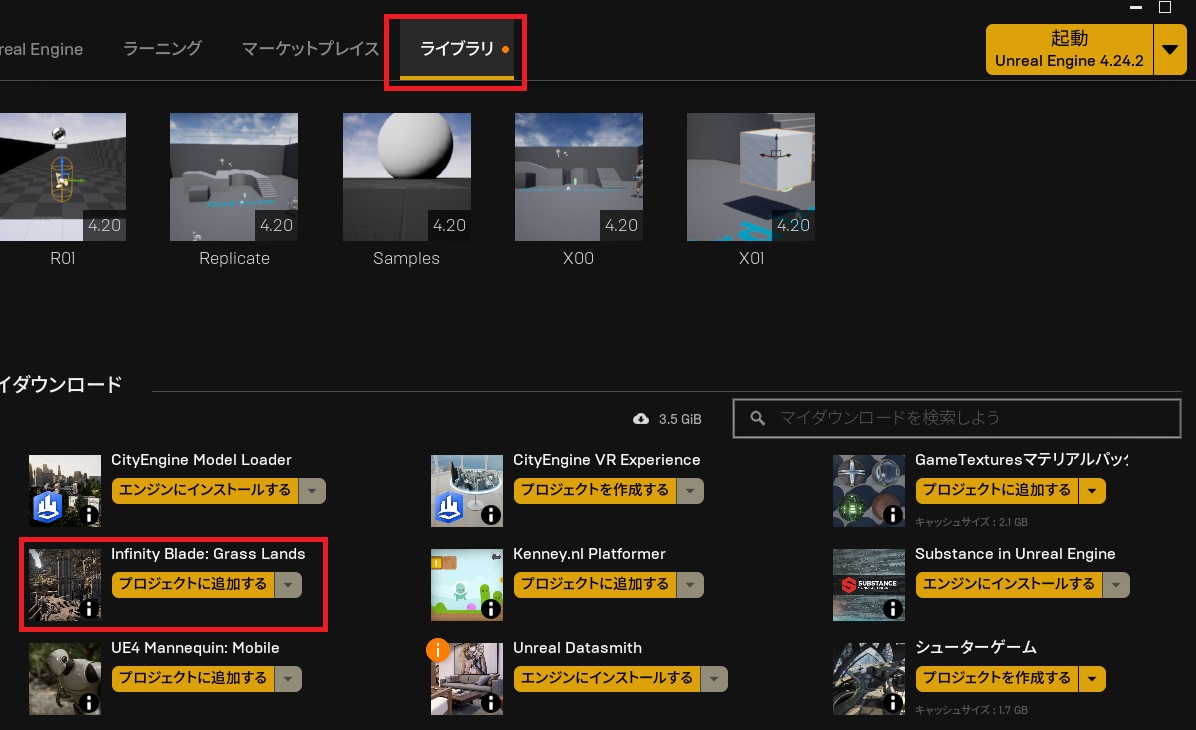Open the R01 project thumbnail
Viewport: 1196px width, 730px height.
click(63, 177)
